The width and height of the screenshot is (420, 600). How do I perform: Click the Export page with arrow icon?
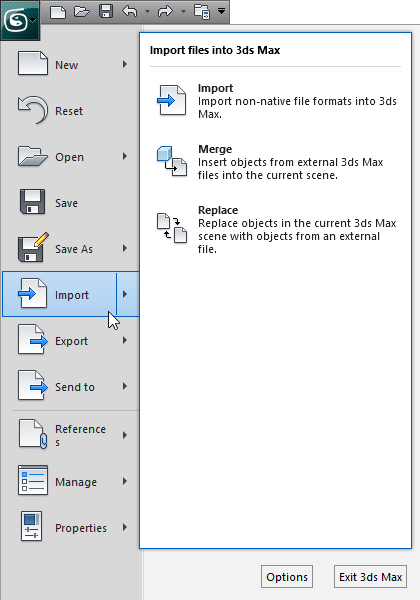click(33, 339)
